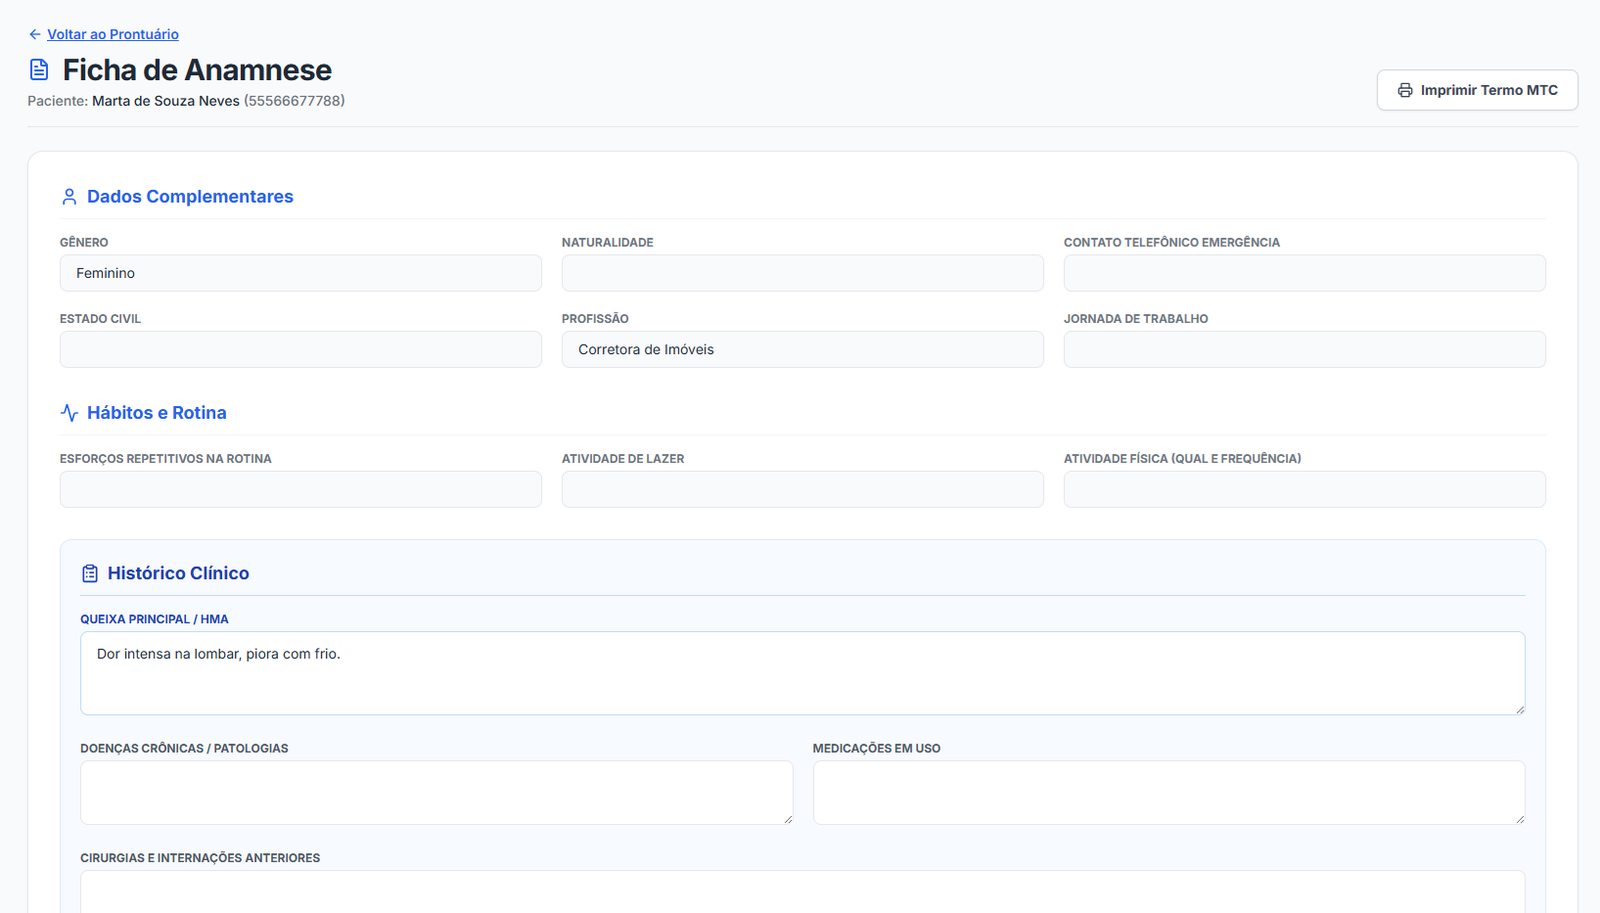Click the NATURALIDADE field label

pyautogui.click(x=608, y=243)
